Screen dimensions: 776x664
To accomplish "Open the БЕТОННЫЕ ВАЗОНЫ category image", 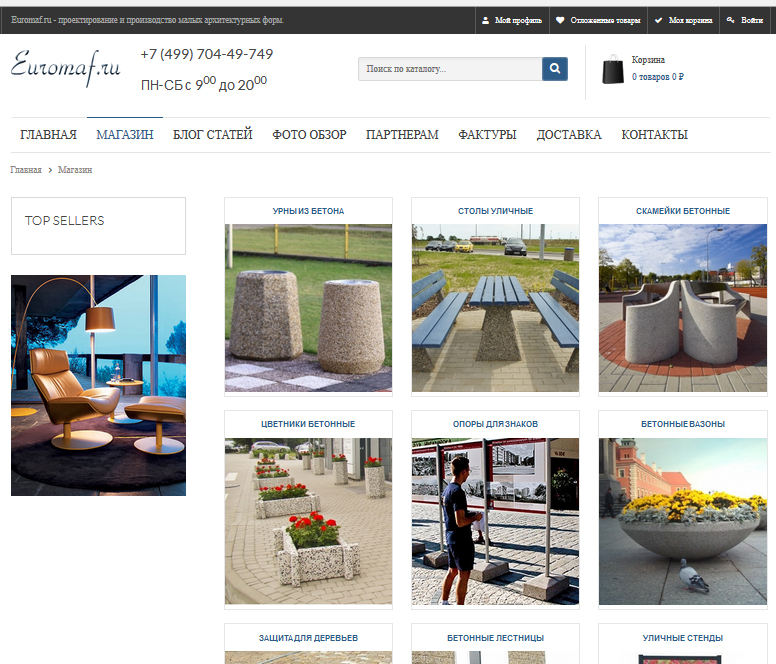I will pyautogui.click(x=683, y=521).
